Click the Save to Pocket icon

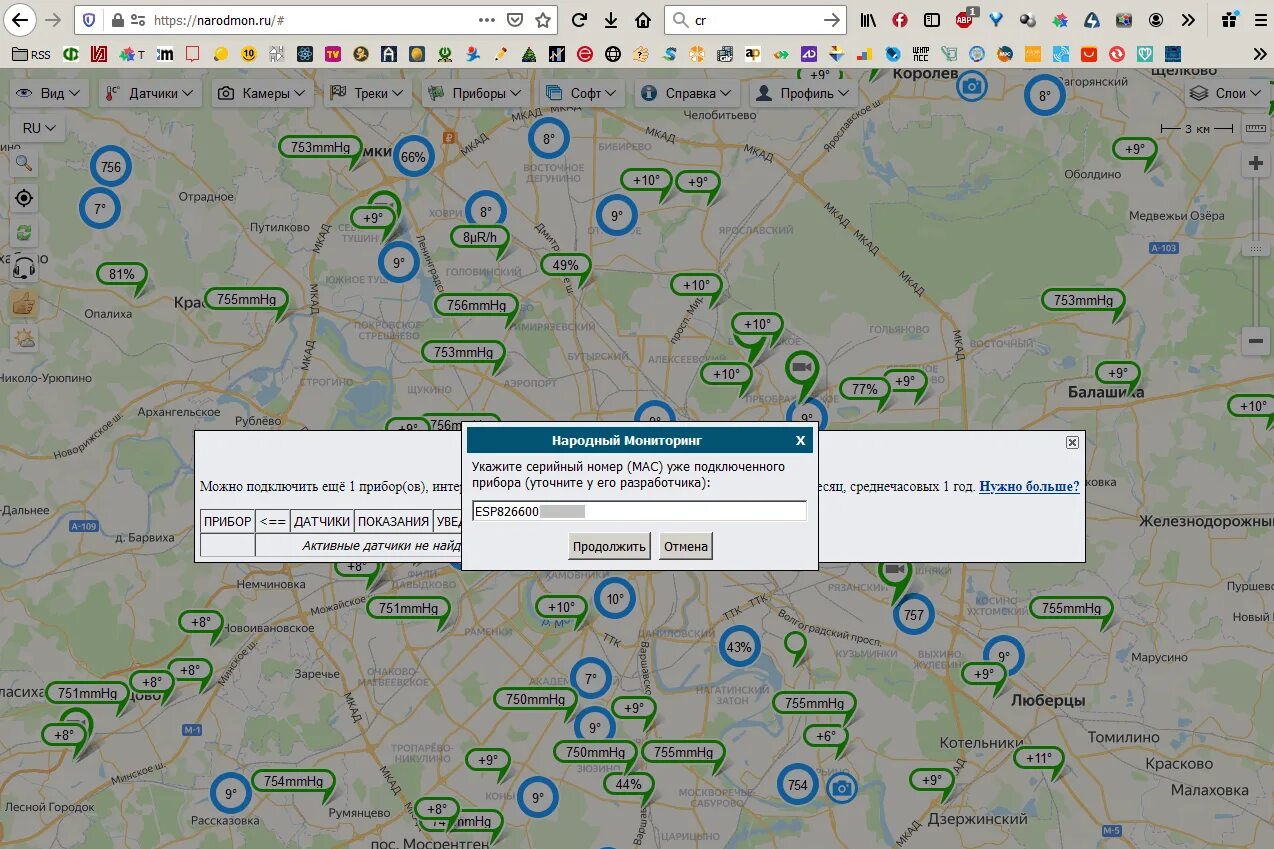click(515, 20)
